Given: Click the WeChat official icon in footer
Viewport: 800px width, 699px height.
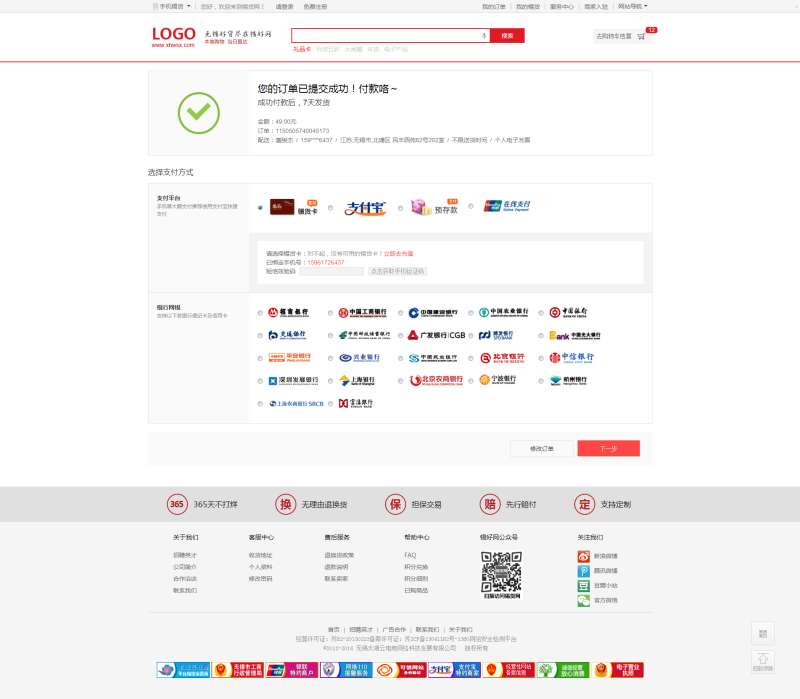Looking at the screenshot, I should [x=584, y=600].
